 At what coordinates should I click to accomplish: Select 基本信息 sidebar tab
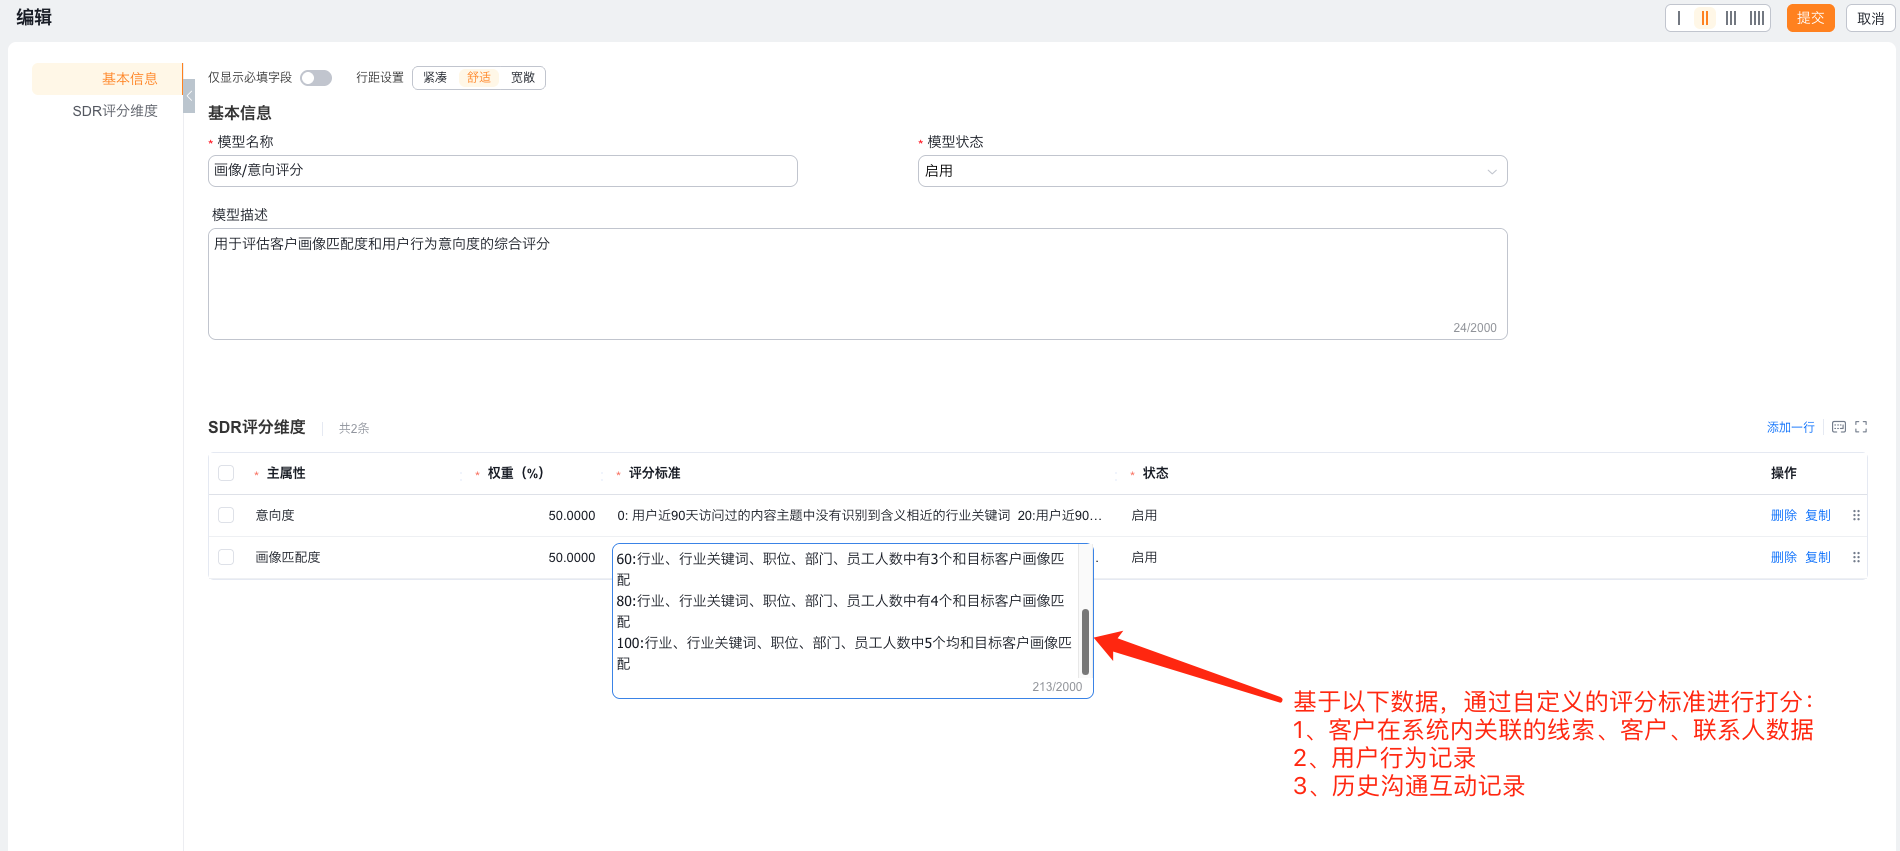(x=129, y=79)
